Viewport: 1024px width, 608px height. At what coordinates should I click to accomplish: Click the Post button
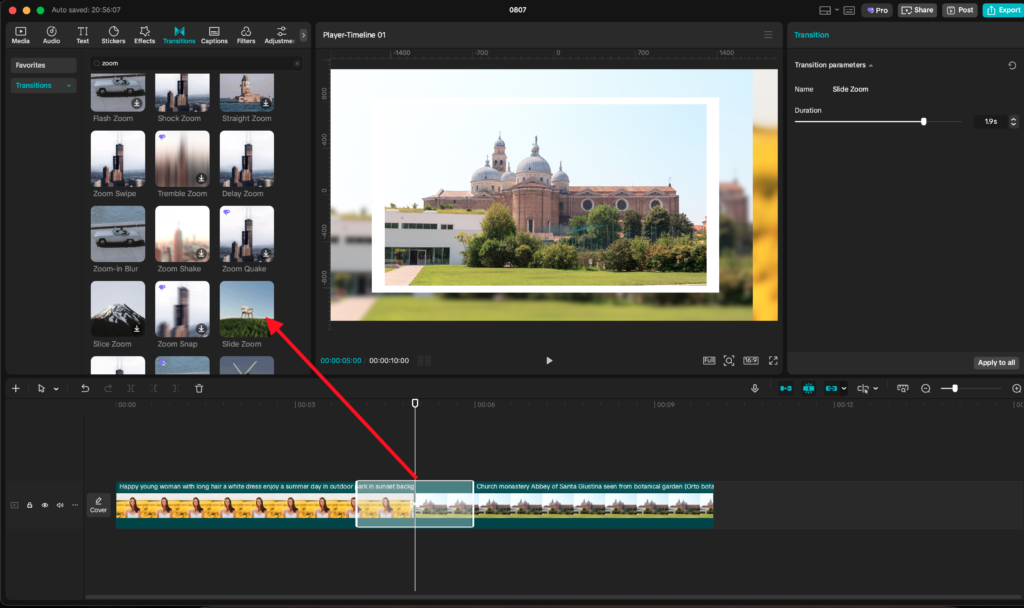pos(959,10)
